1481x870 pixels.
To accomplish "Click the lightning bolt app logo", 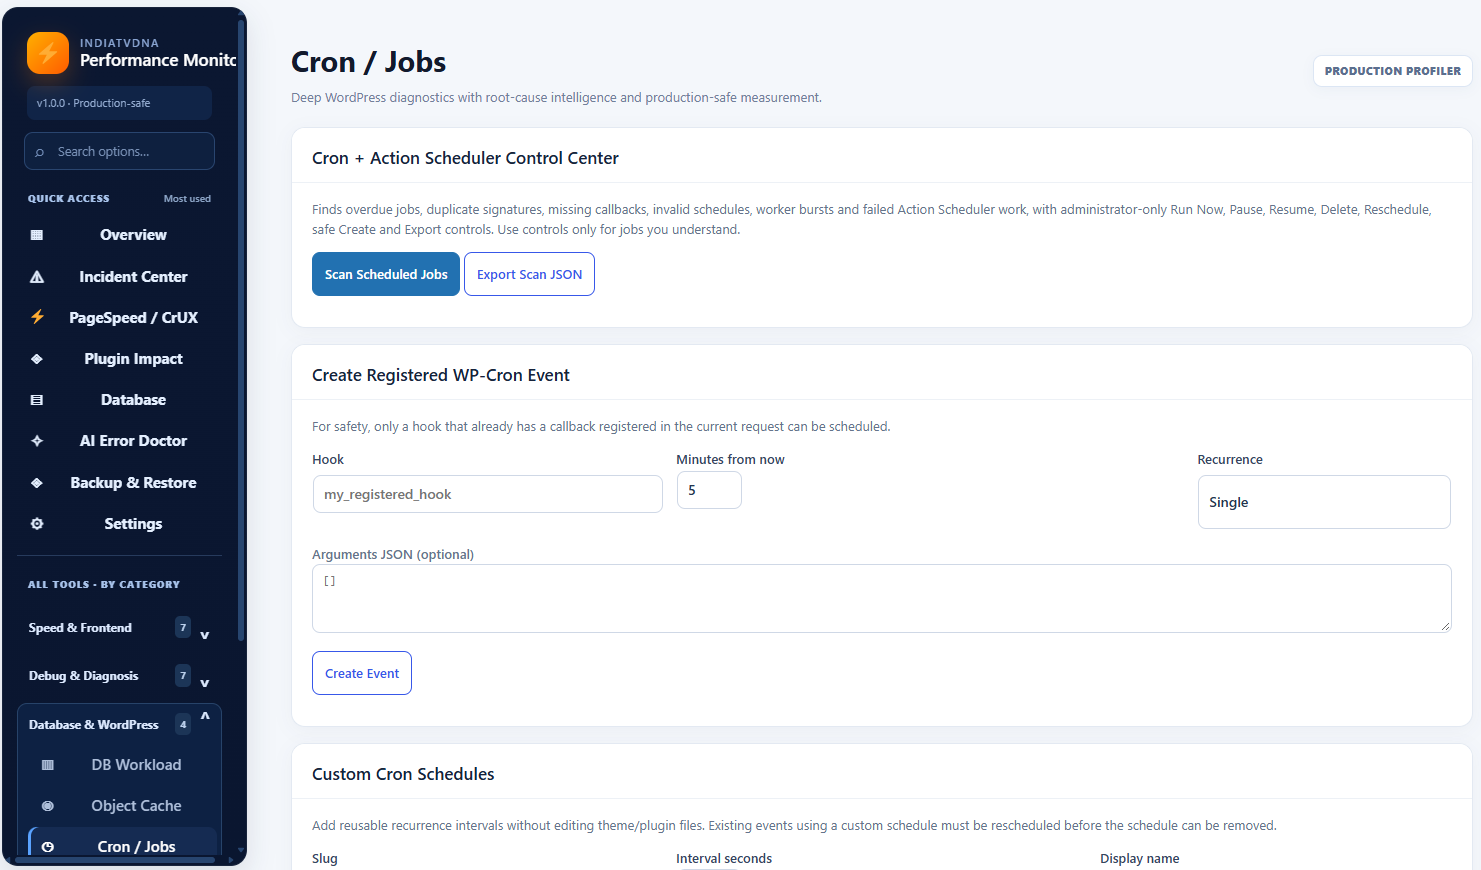I will point(48,53).
